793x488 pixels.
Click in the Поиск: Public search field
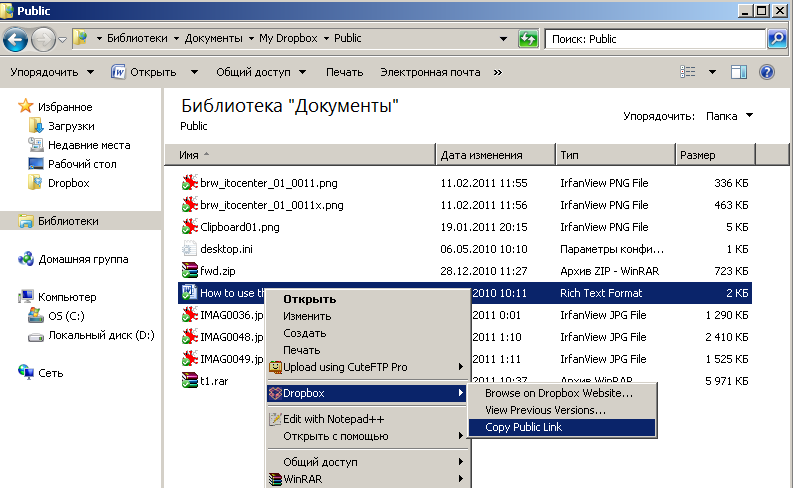pos(655,39)
